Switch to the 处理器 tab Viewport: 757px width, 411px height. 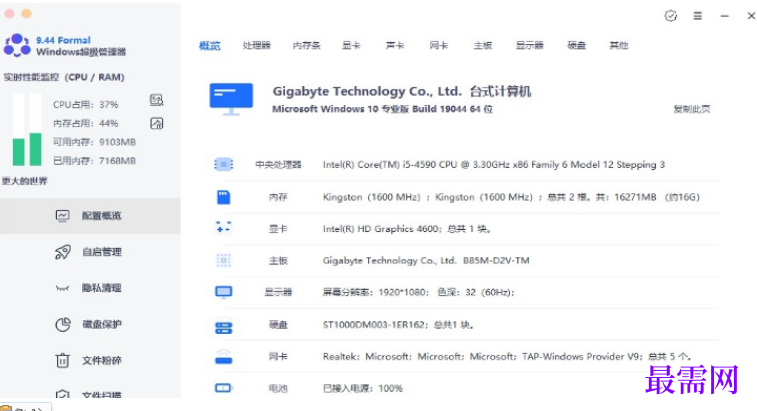[x=256, y=45]
